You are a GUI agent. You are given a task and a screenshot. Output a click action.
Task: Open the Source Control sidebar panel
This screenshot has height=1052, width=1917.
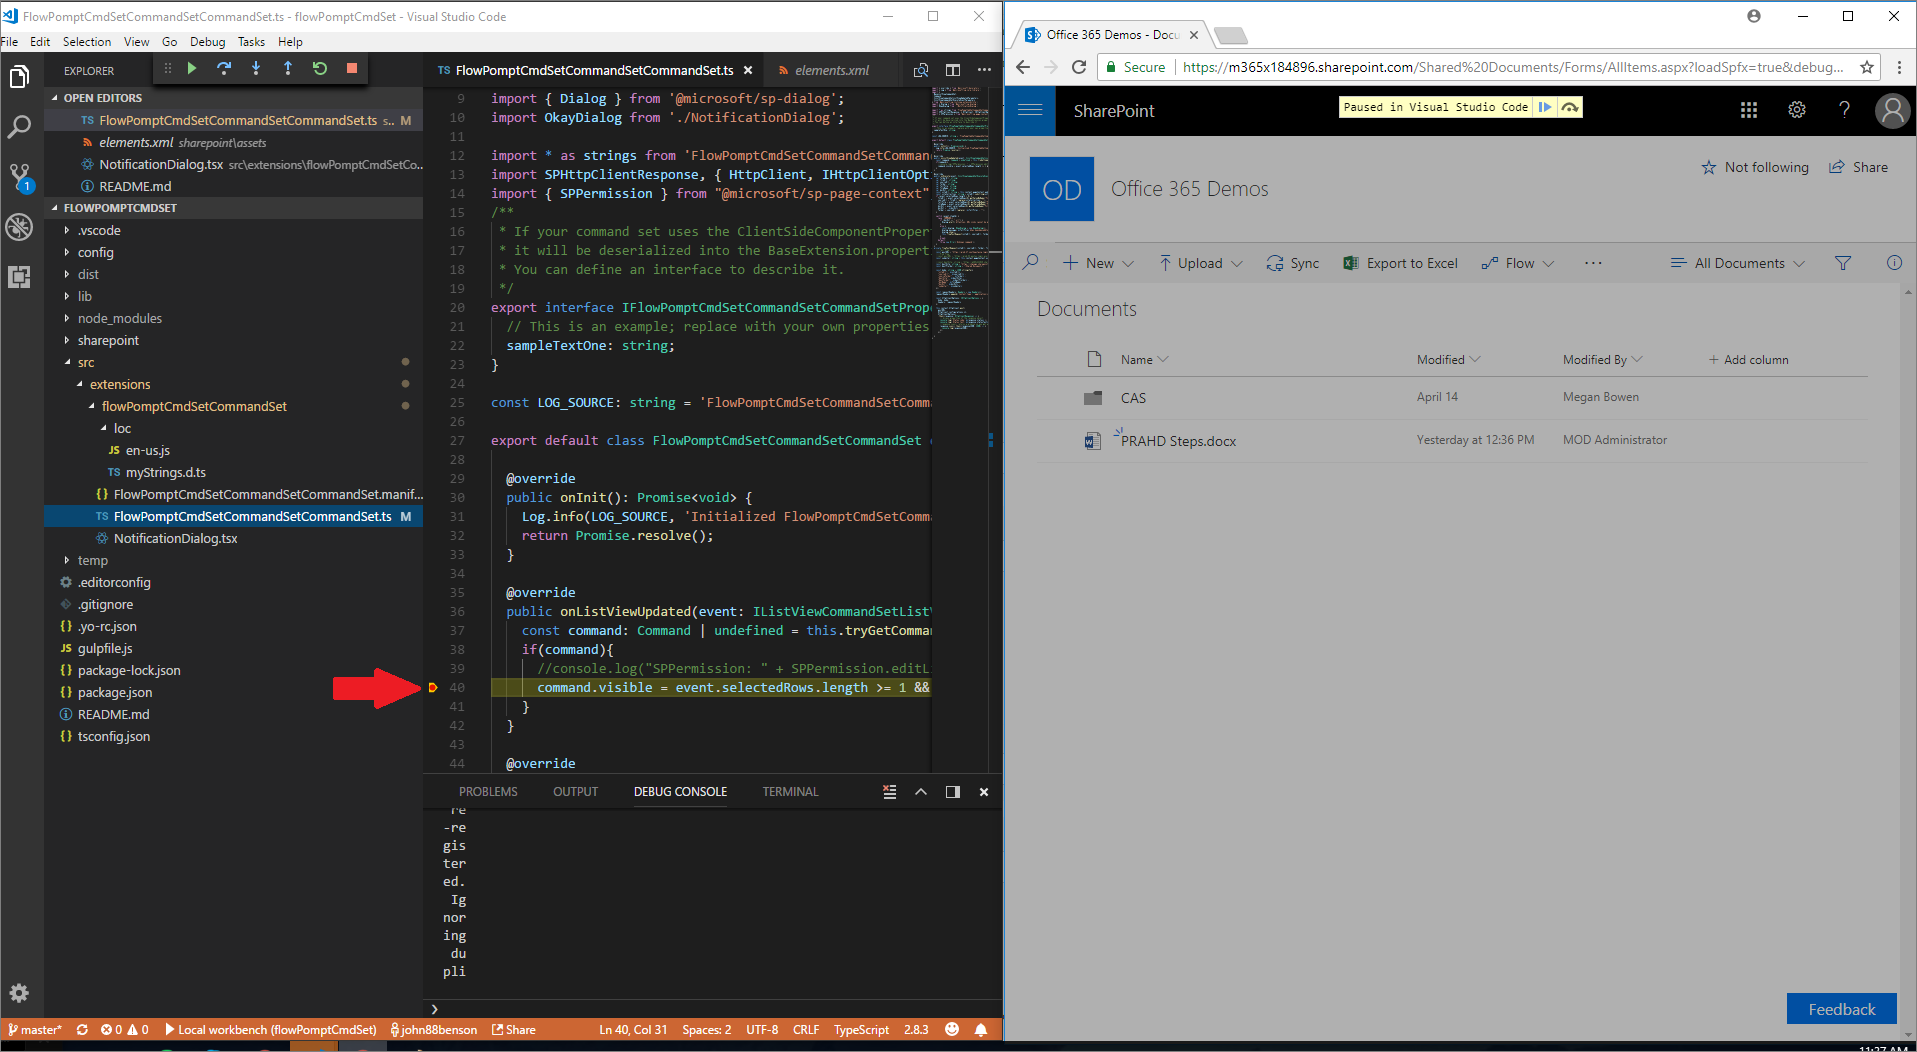pyautogui.click(x=19, y=176)
